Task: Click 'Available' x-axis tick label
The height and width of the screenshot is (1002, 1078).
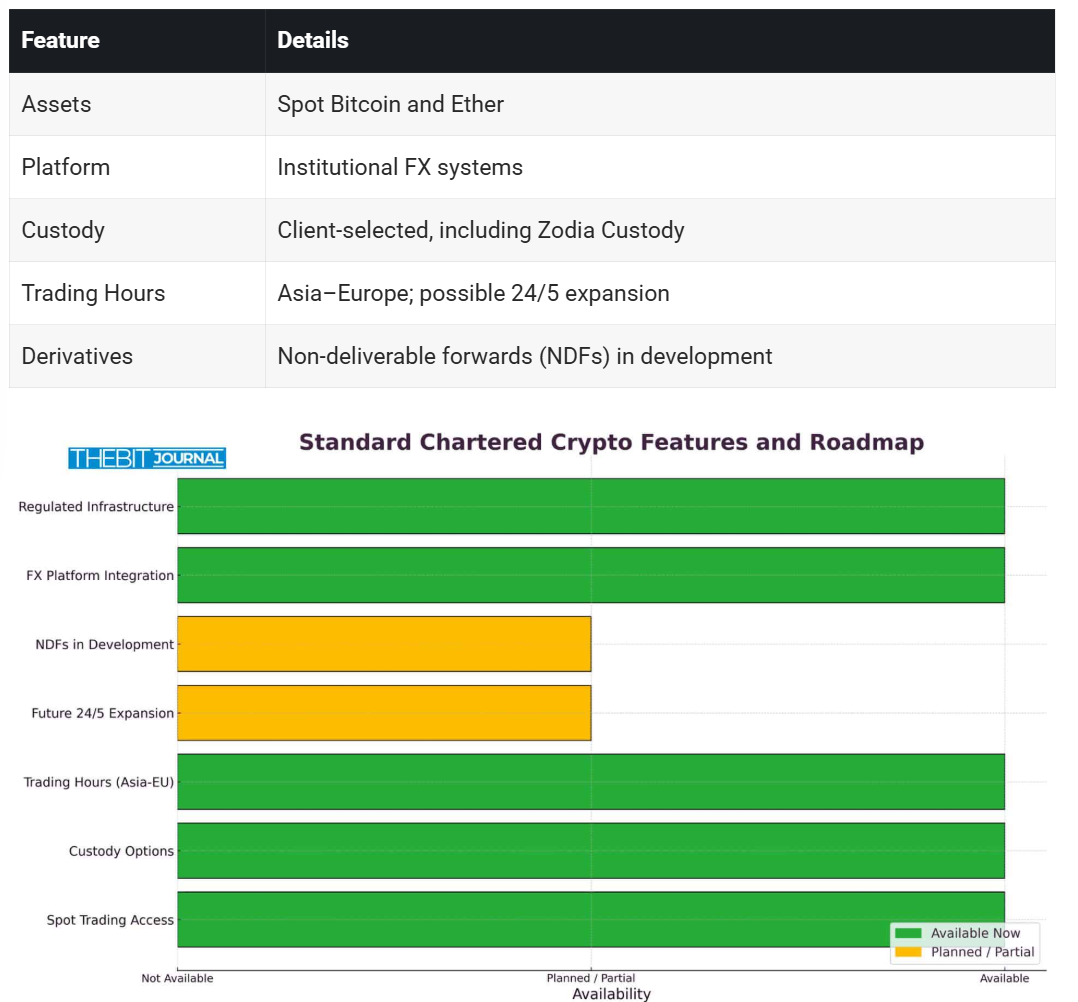Action: point(1004,978)
